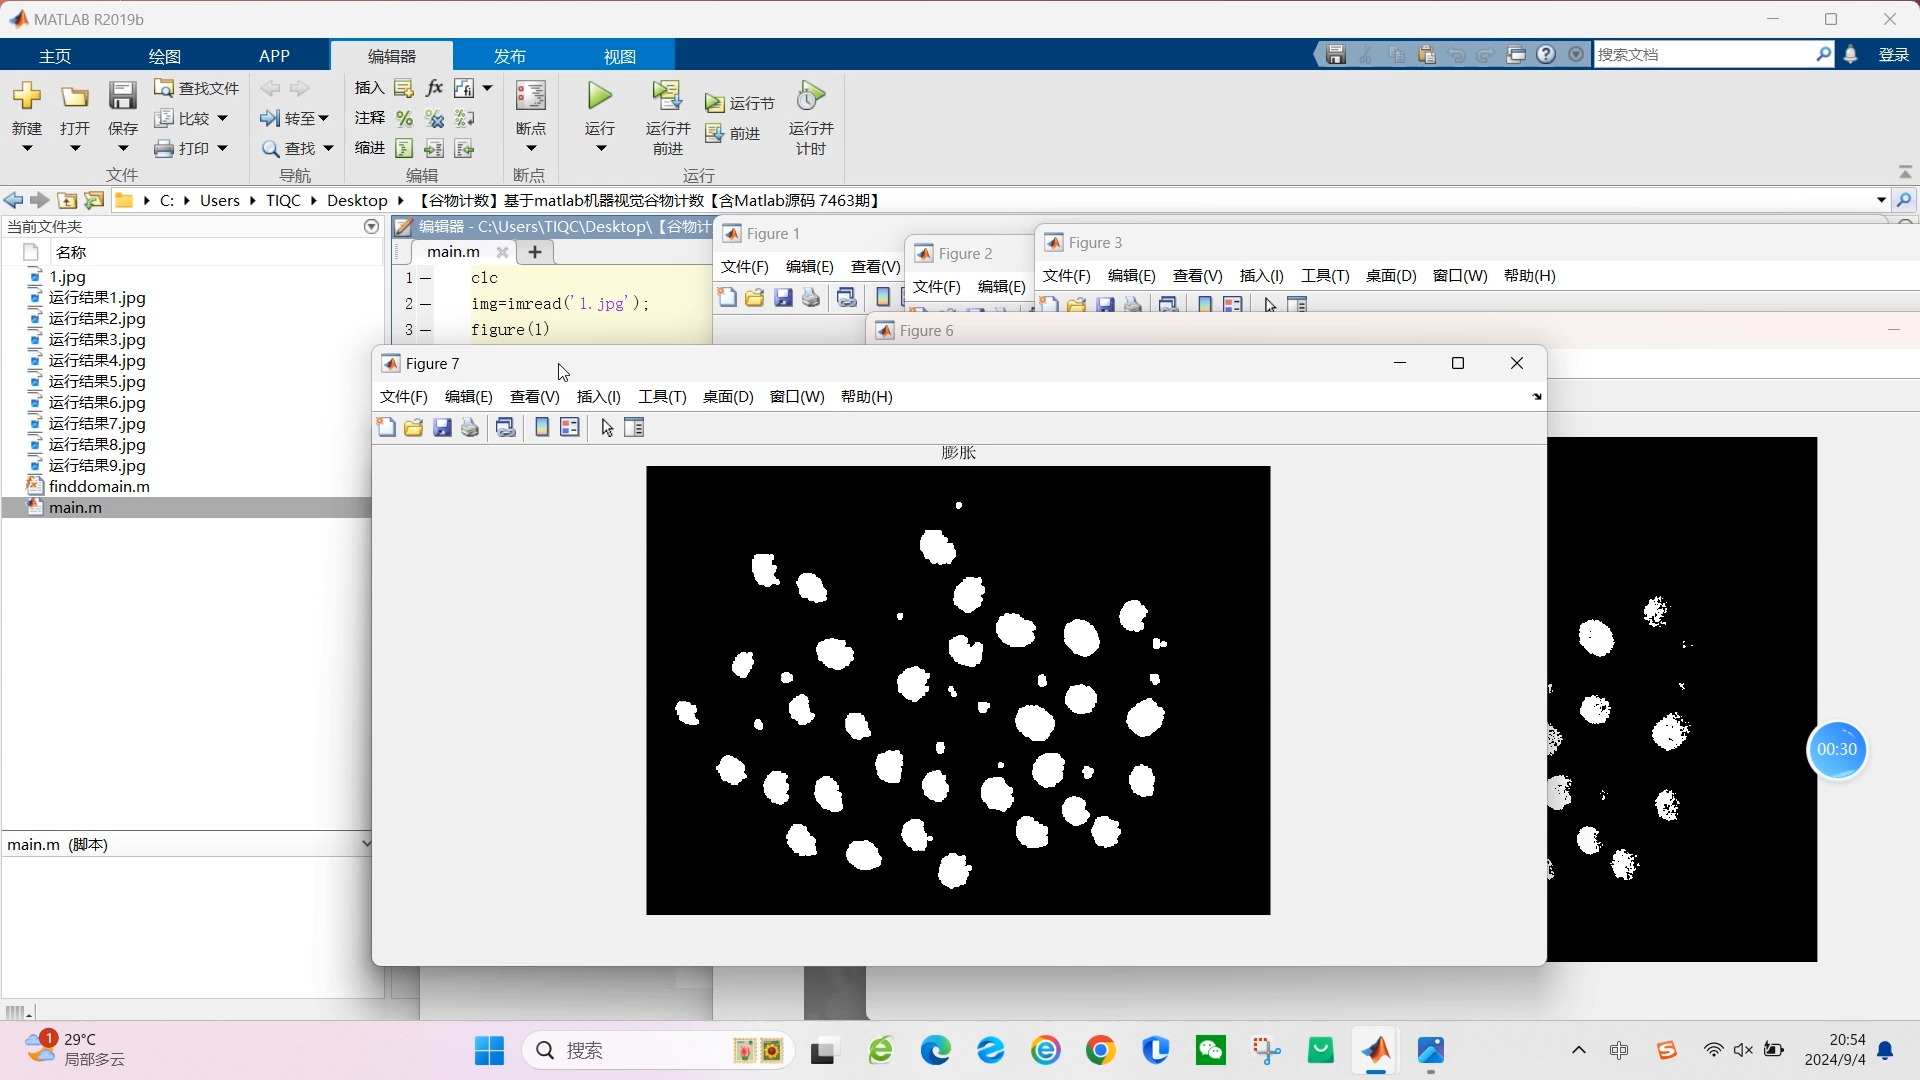Expand the dropdown arrow under Breakpoints (断点)
This screenshot has height=1080, width=1920.
[531, 149]
